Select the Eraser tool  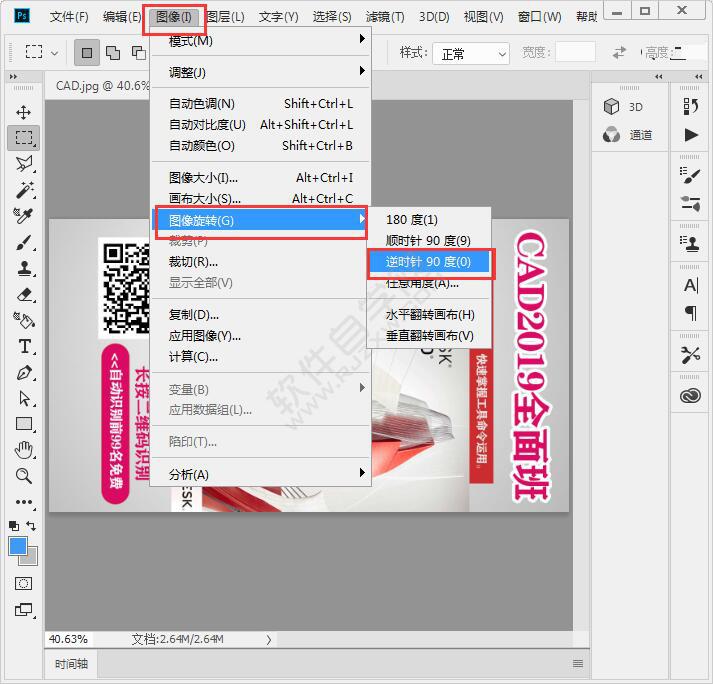24,295
